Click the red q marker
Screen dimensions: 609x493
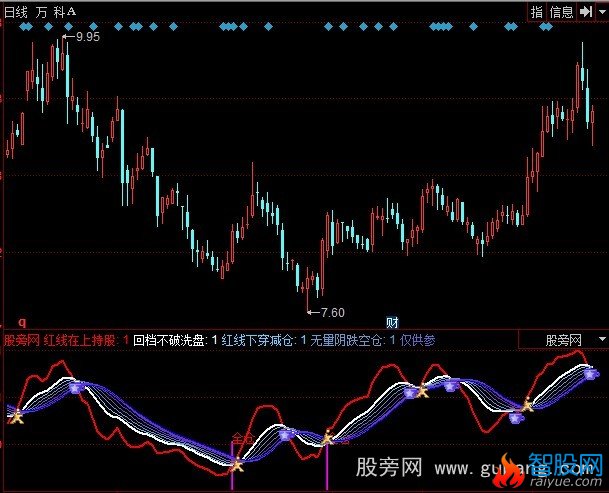click(x=22, y=322)
